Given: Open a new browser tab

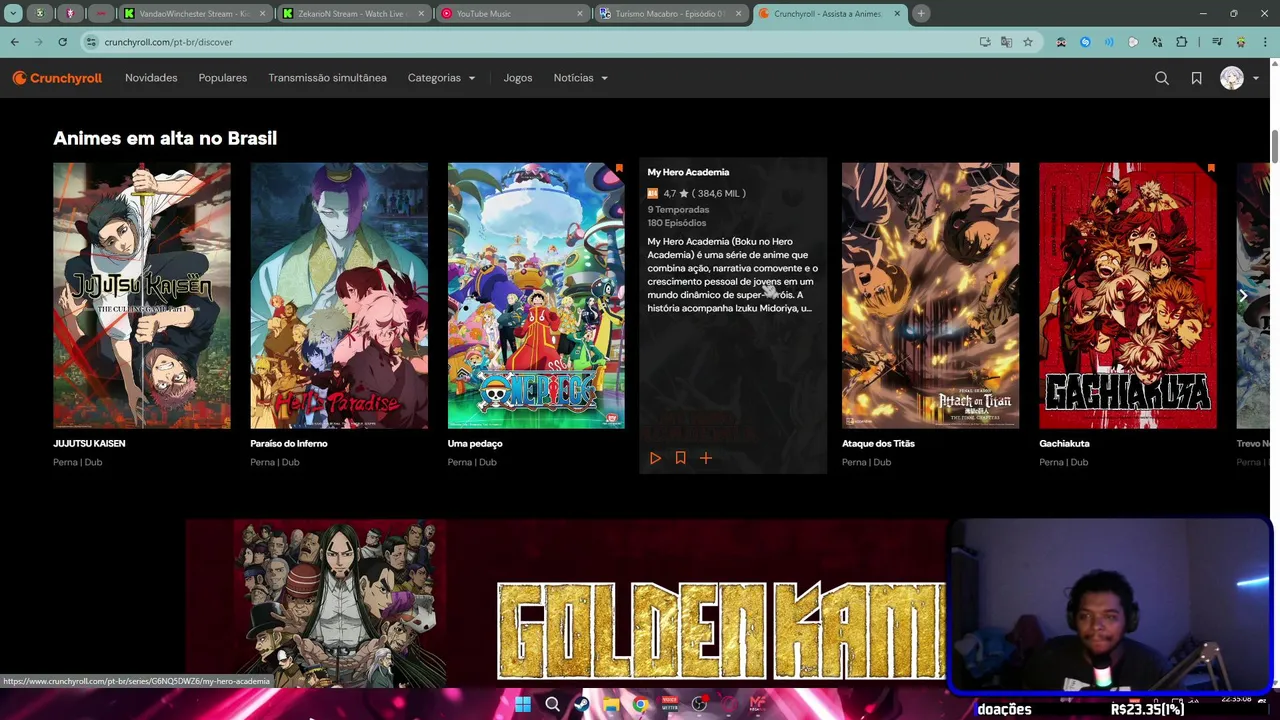Looking at the screenshot, I should [x=921, y=14].
